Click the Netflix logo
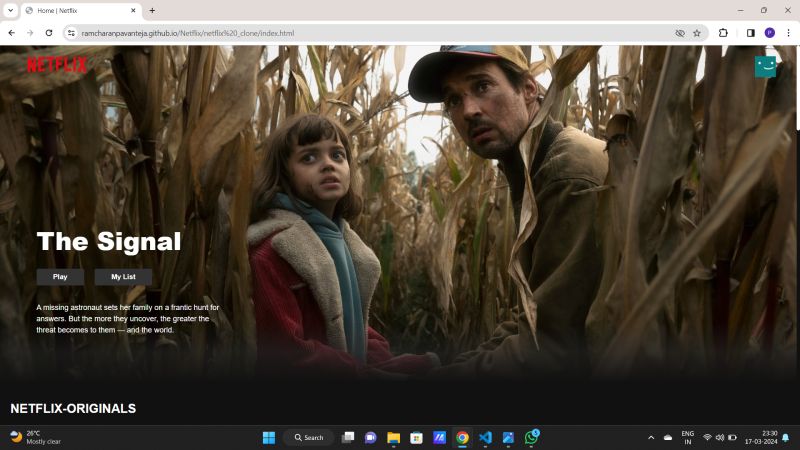The width and height of the screenshot is (800, 450). click(57, 64)
